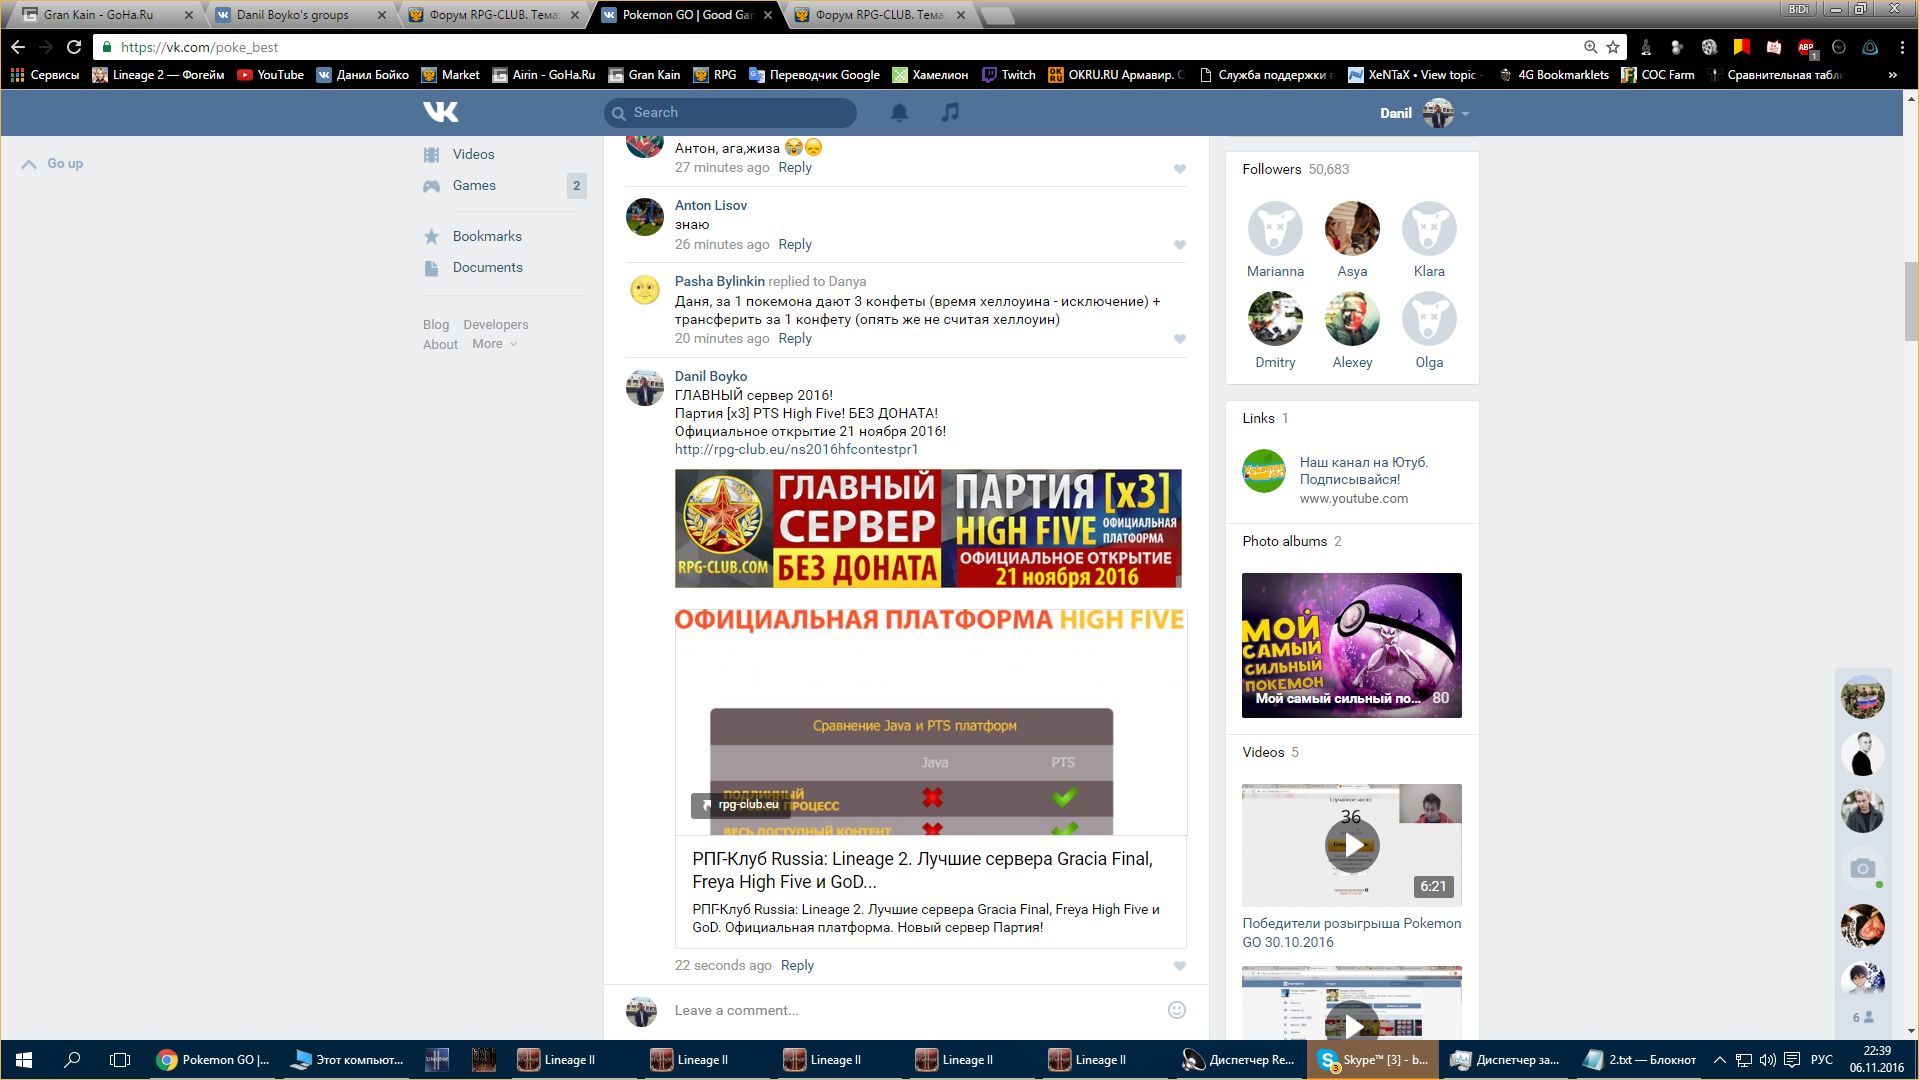
Task: Open the rpg-club.eu contest link
Action: (796, 449)
